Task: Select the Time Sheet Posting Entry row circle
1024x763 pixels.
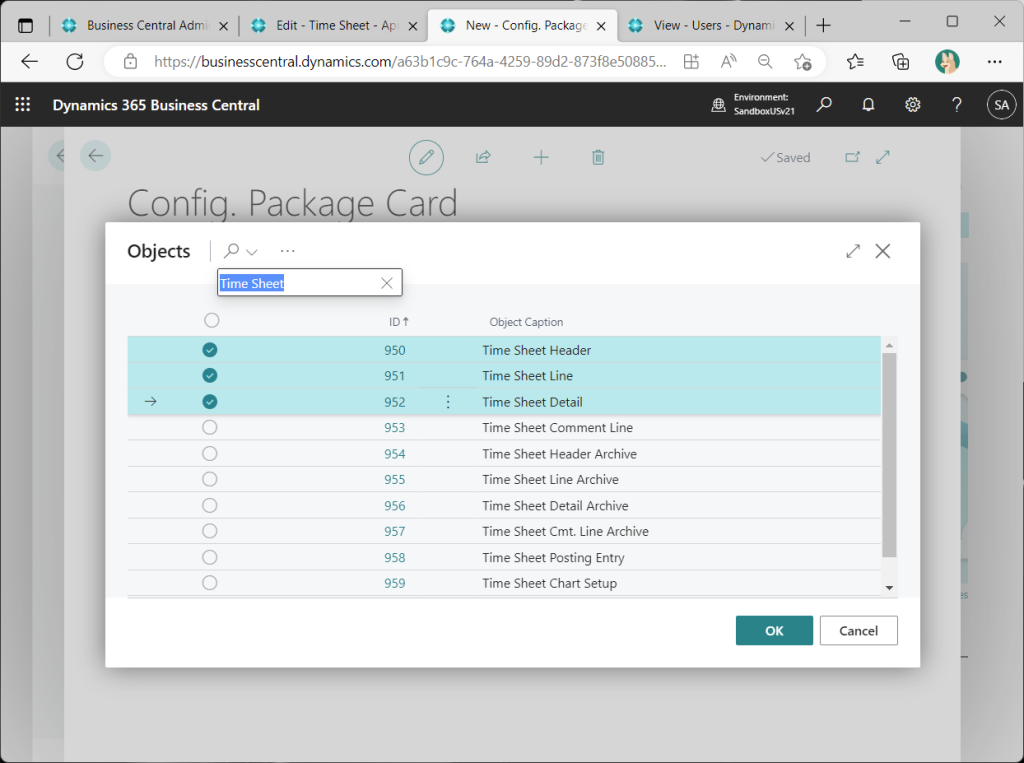Action: [x=210, y=557]
